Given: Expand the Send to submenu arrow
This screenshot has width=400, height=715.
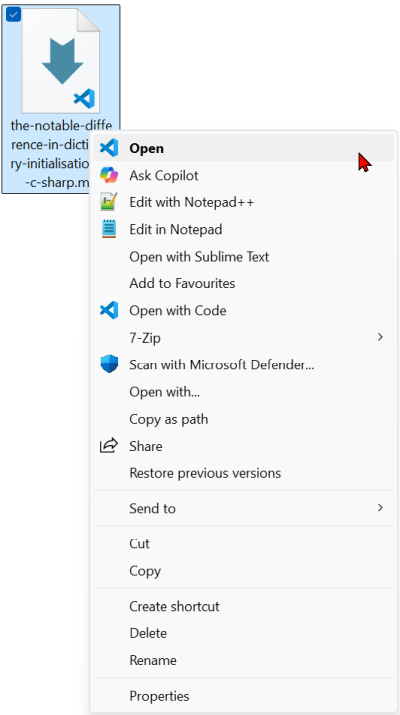Looking at the screenshot, I should click(380, 508).
